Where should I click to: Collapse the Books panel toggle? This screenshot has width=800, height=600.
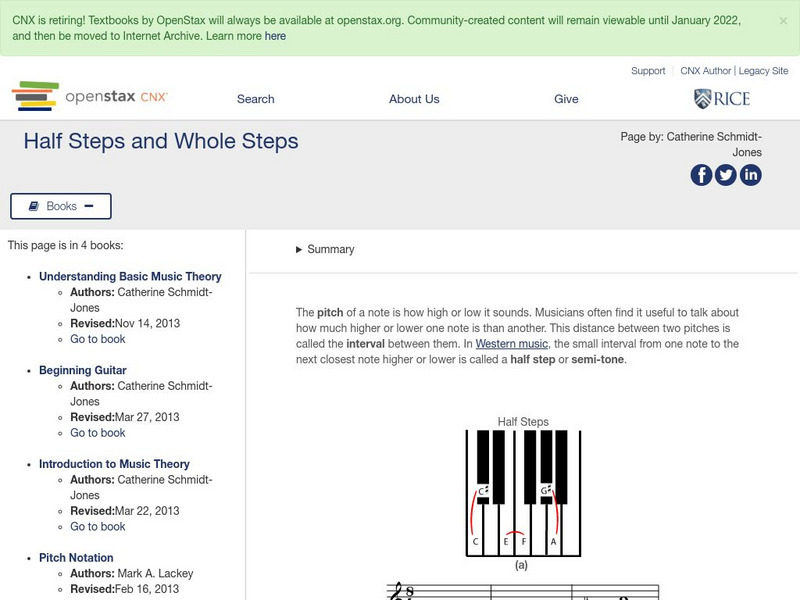(61, 206)
